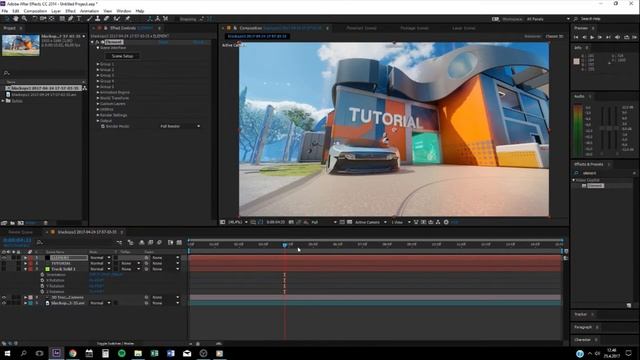Select the Pan Behind anchor tool
The height and width of the screenshot is (360, 640).
(x=51, y=19)
